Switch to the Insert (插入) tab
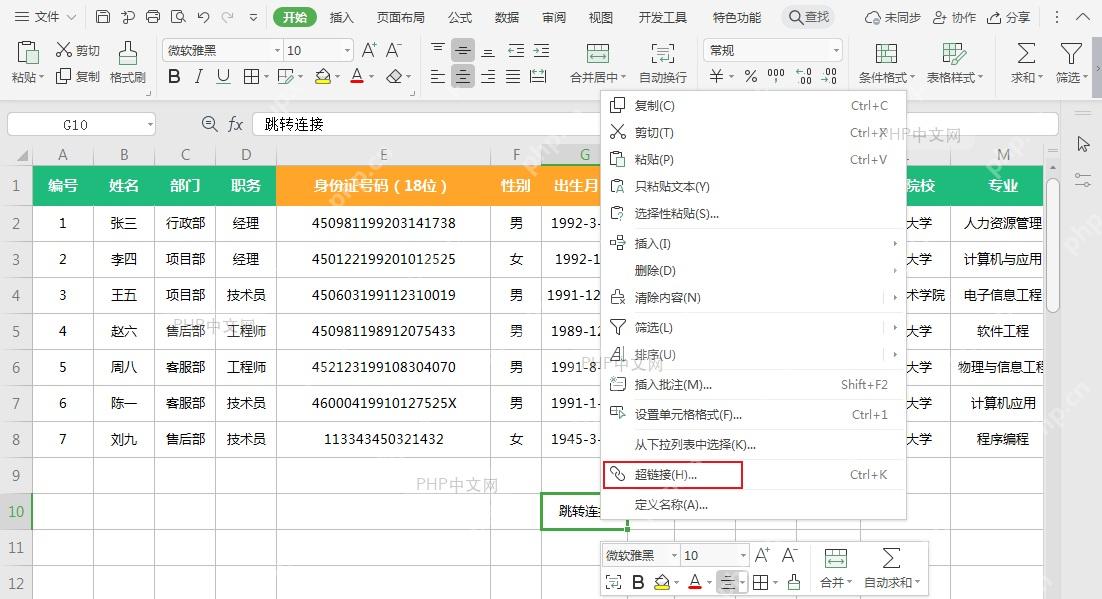The width and height of the screenshot is (1102, 599). tap(342, 17)
